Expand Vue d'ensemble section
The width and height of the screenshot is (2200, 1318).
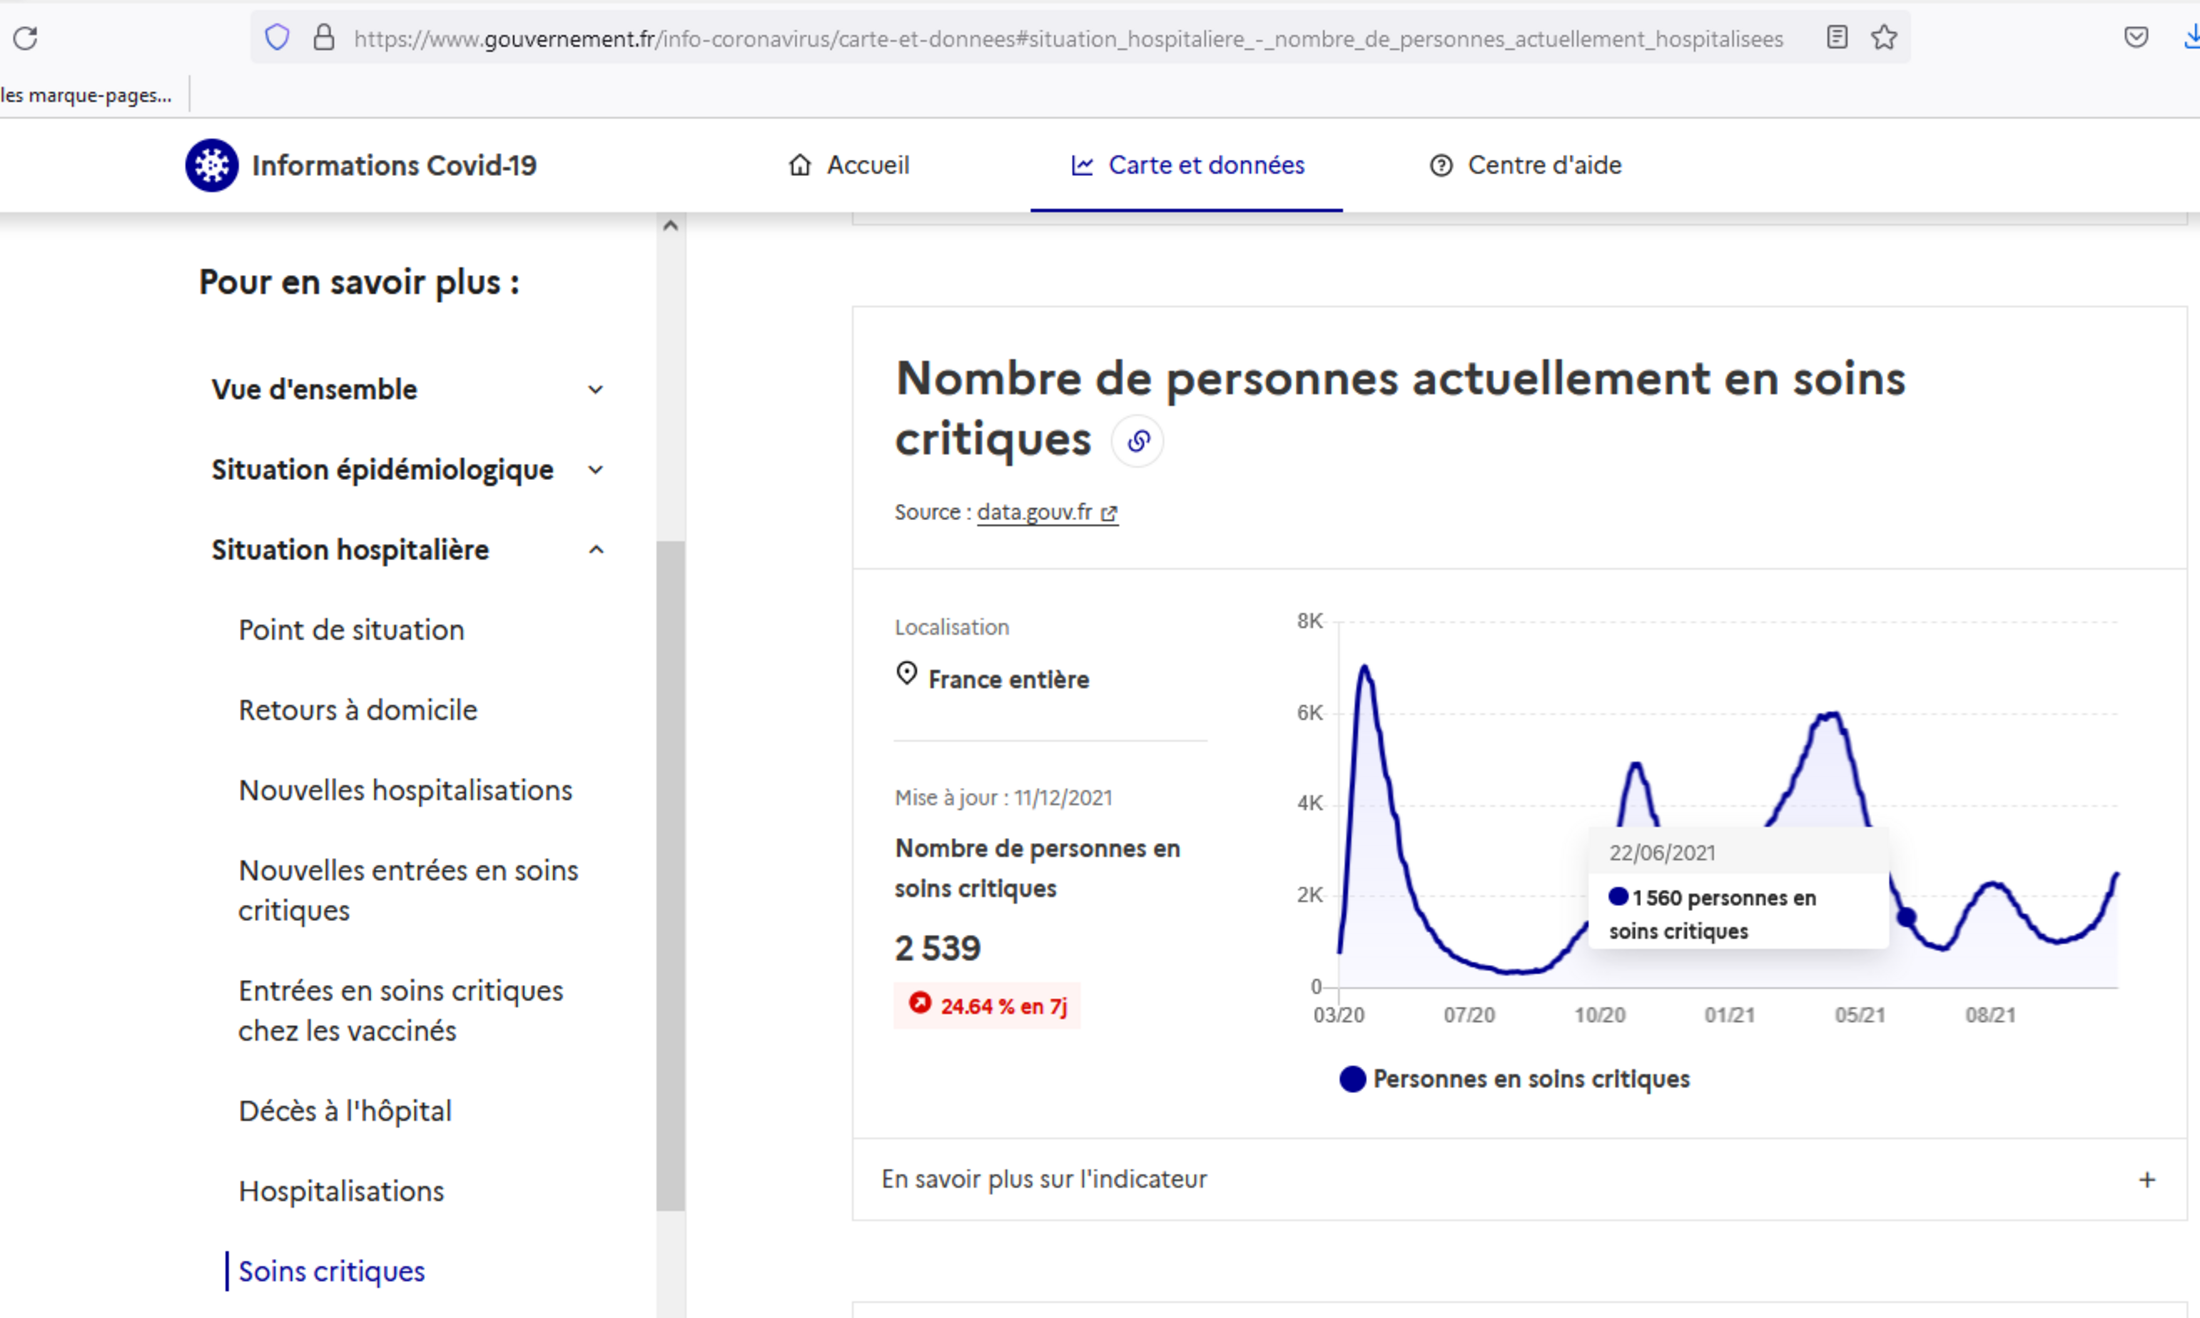pos(595,389)
